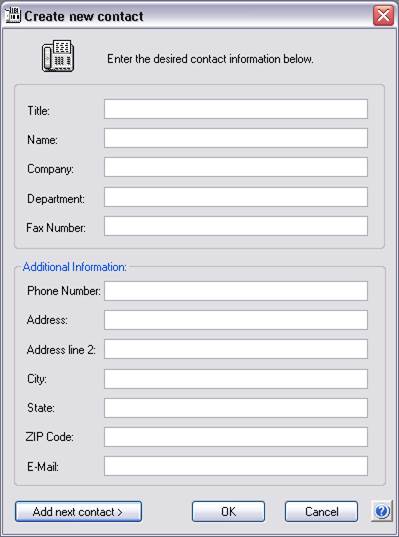Close the Create new contact dialog
399x537 pixels.
[383, 15]
